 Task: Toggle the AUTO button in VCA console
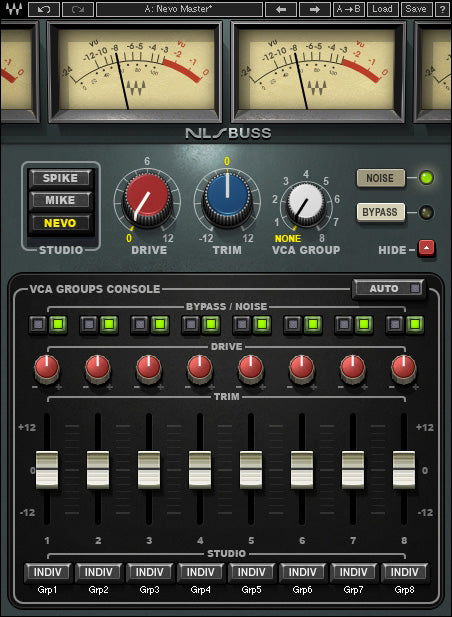coord(389,288)
